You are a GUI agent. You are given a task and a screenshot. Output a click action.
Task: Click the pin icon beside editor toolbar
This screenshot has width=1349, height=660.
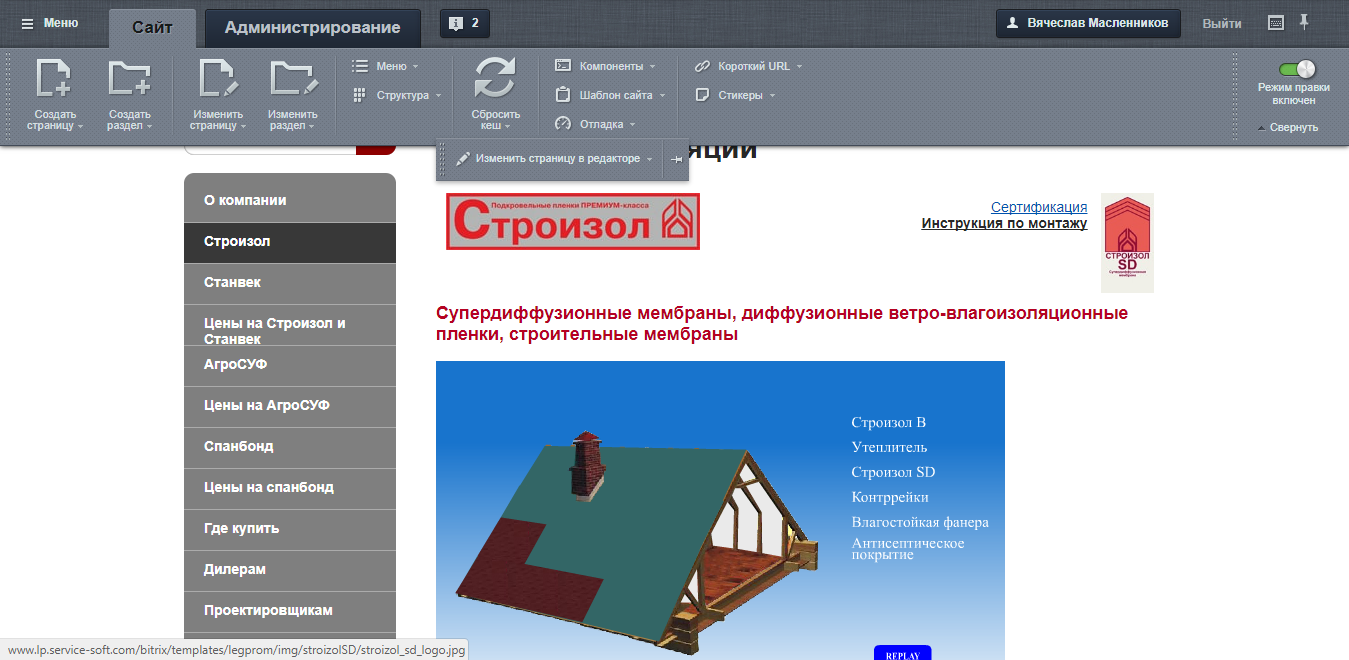pos(677,159)
